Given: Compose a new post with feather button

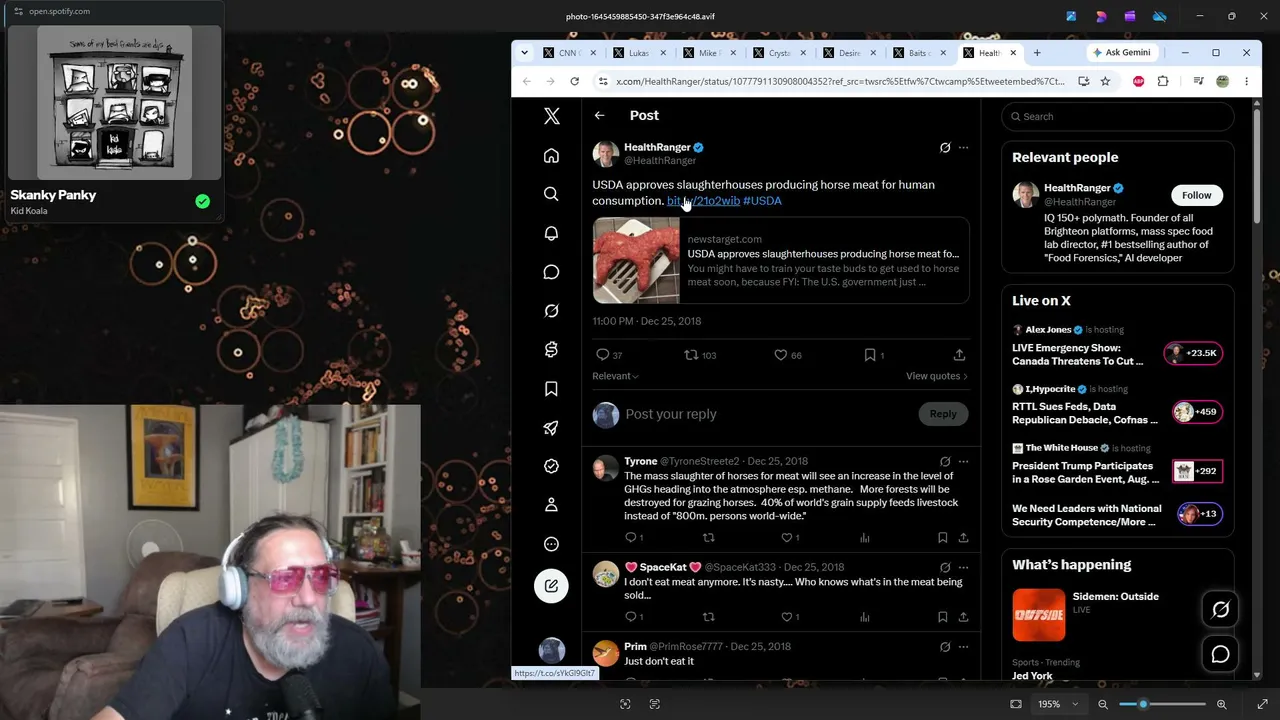Looking at the screenshot, I should (551, 586).
